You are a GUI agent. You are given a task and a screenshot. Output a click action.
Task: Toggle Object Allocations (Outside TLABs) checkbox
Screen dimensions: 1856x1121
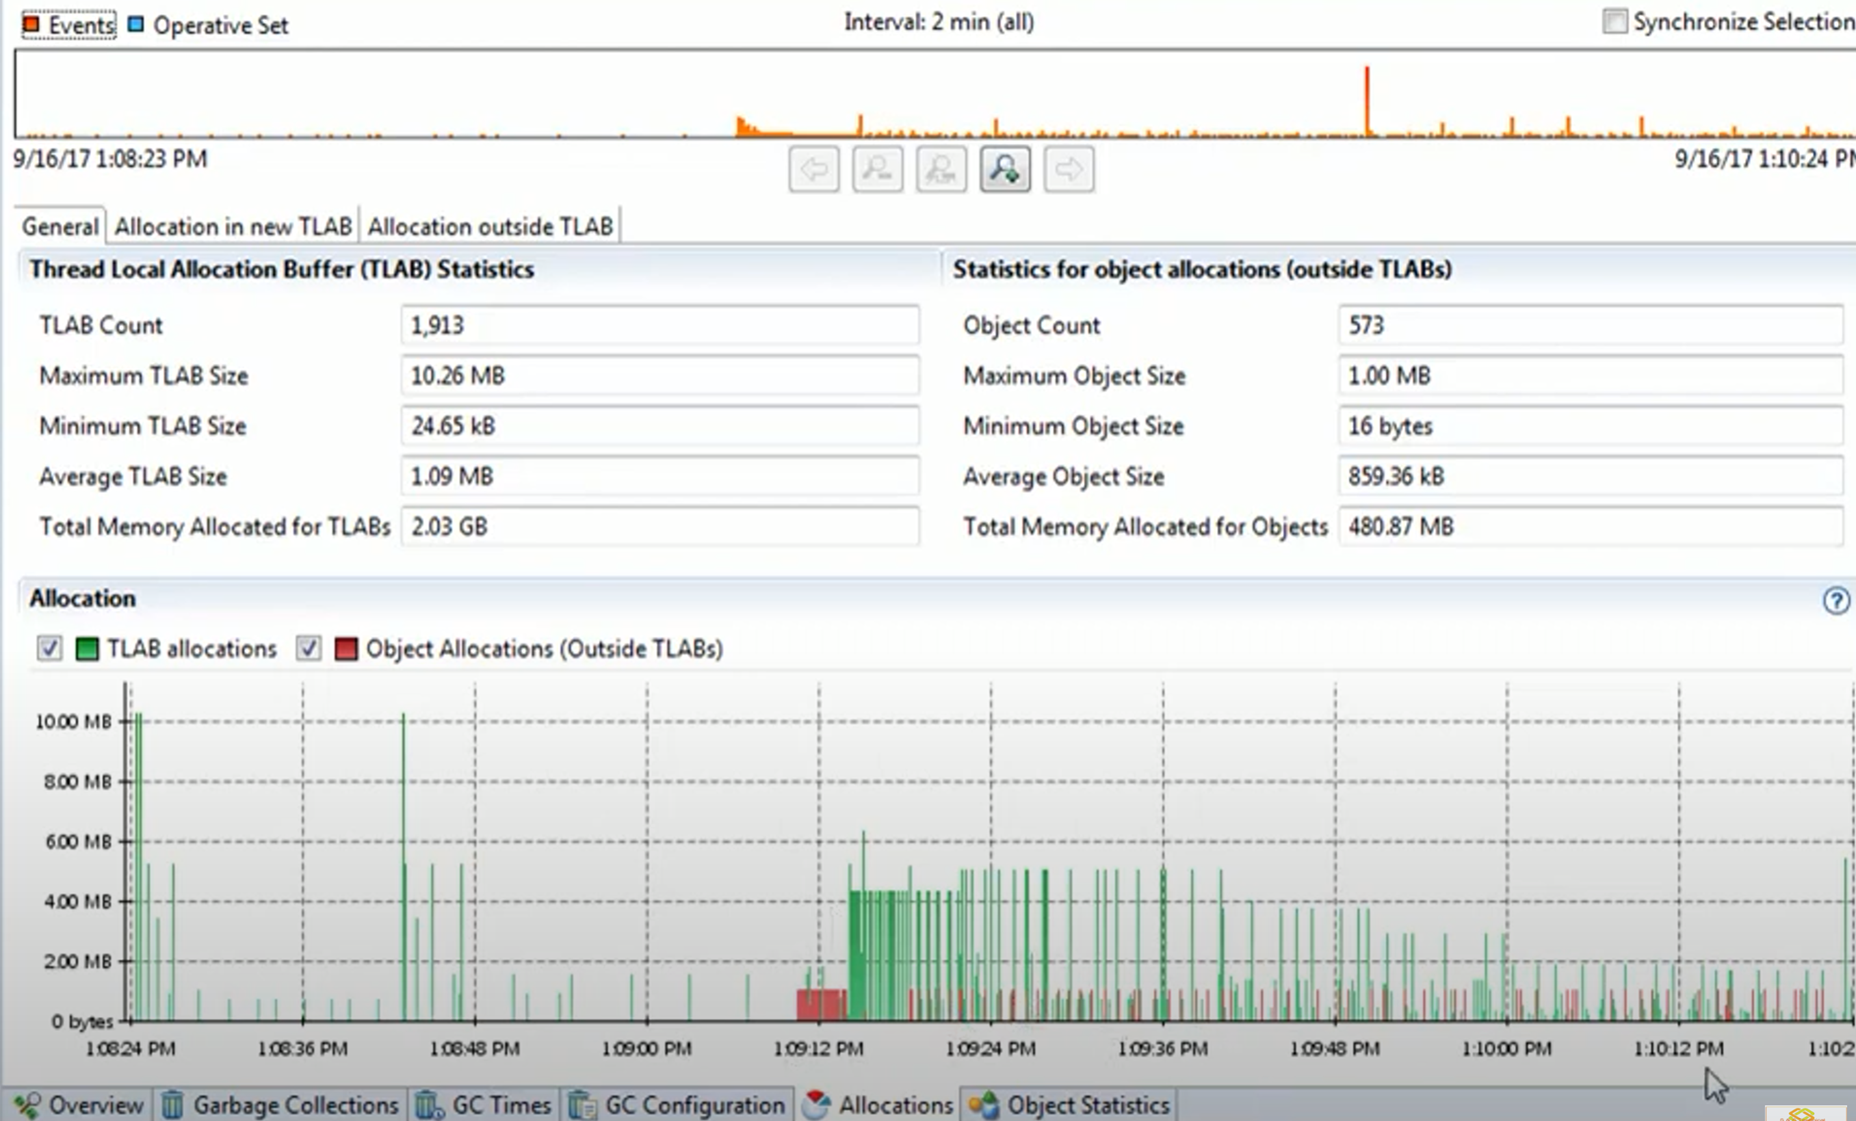(308, 649)
